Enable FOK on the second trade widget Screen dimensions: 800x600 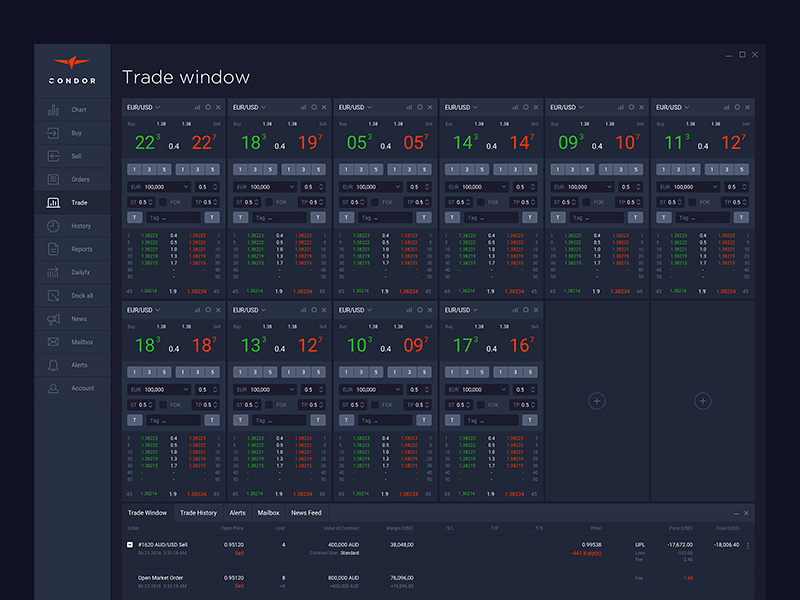click(x=270, y=201)
